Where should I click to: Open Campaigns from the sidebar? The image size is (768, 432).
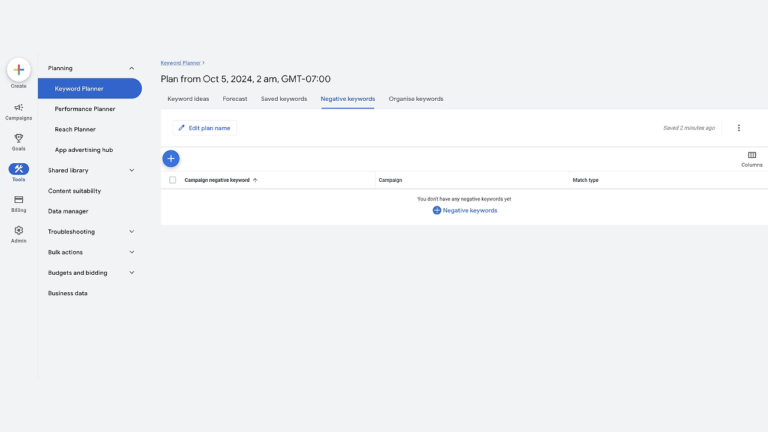pos(19,112)
